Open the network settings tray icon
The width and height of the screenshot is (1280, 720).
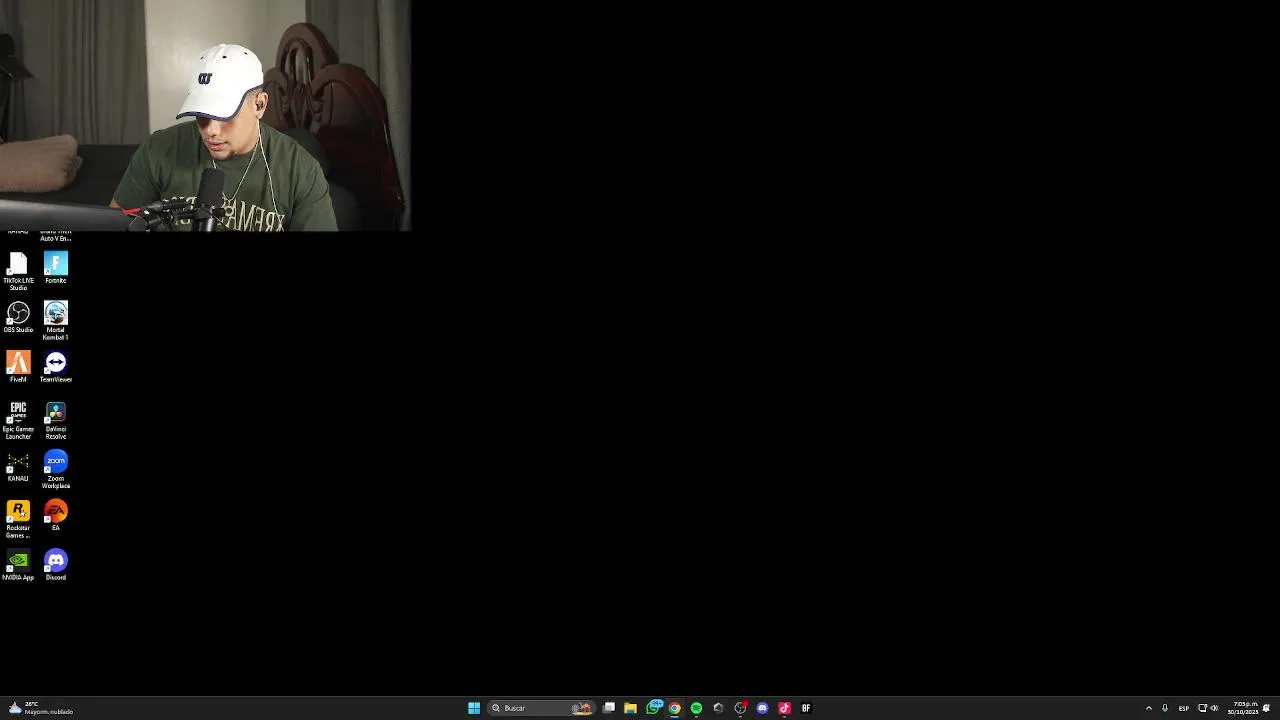[1202, 708]
